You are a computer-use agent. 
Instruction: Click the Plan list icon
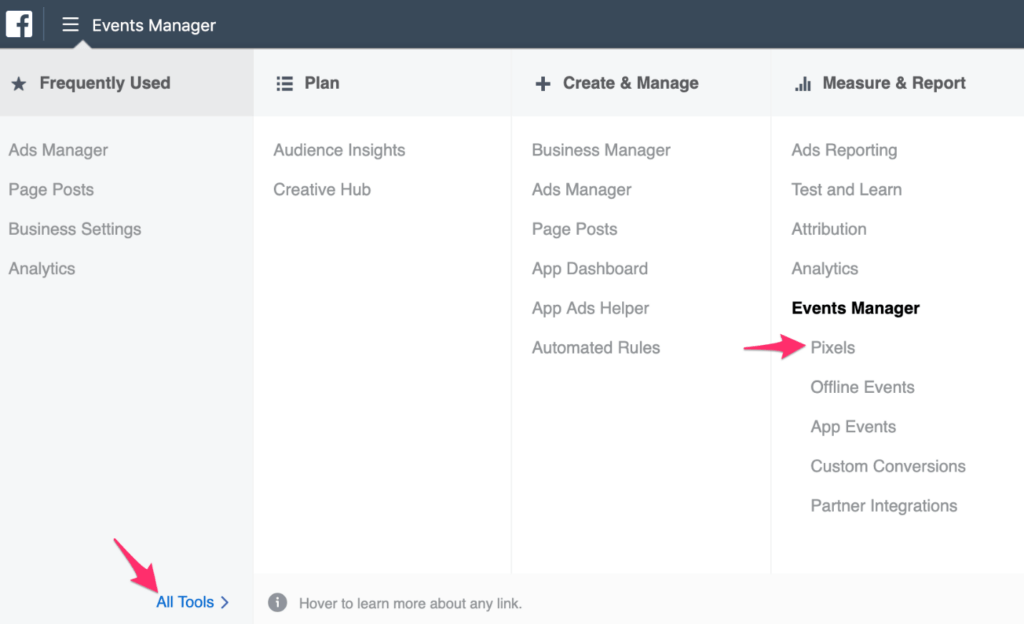click(x=284, y=84)
